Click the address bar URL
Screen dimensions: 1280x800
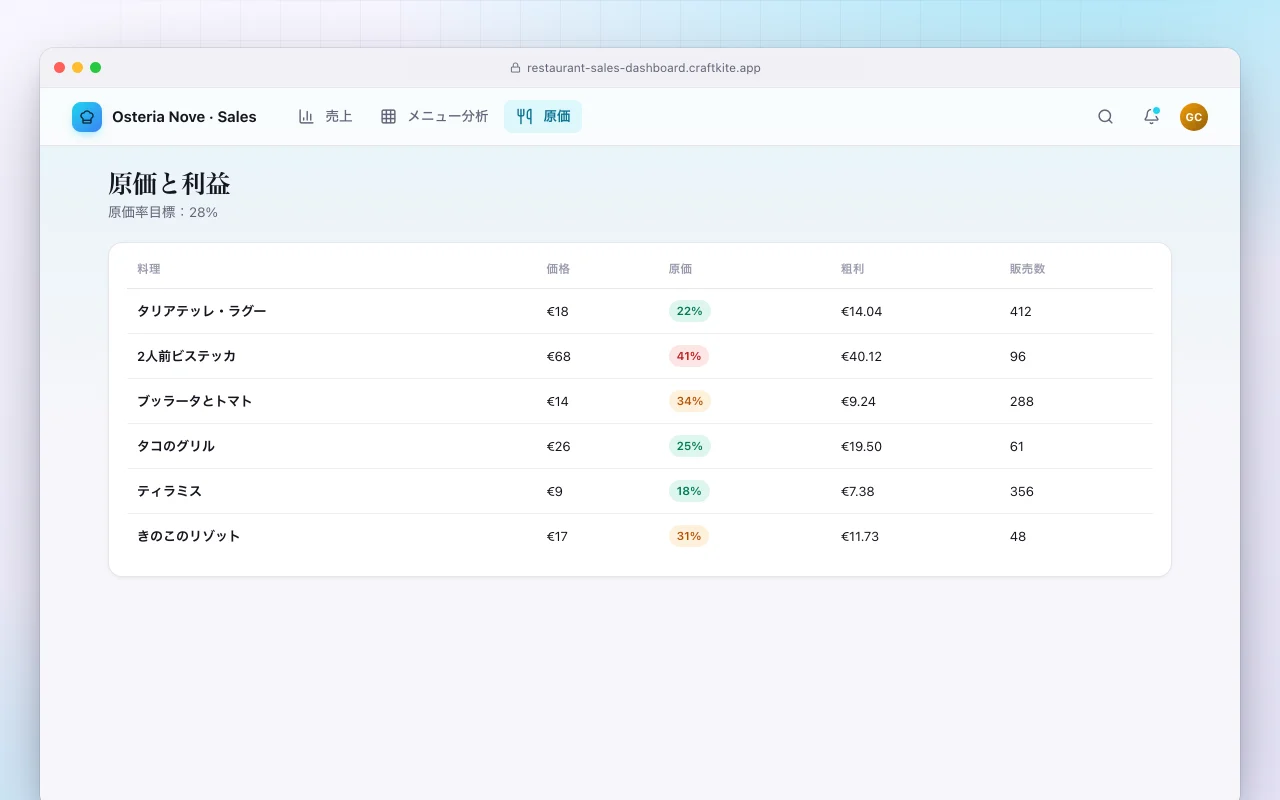click(x=644, y=68)
